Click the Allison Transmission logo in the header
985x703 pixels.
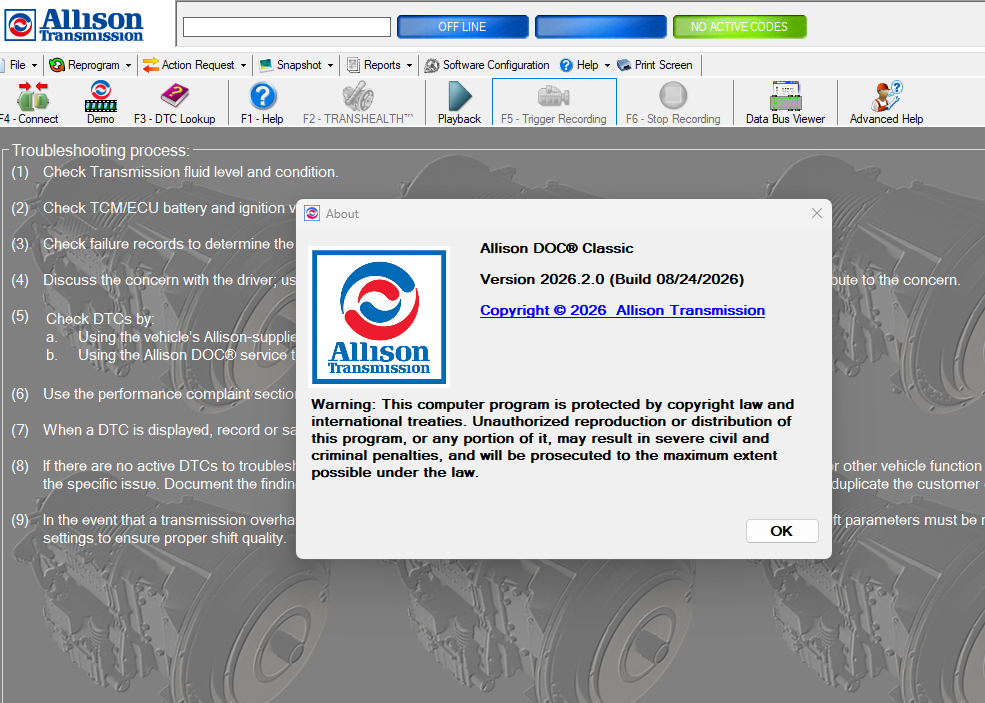[74, 25]
